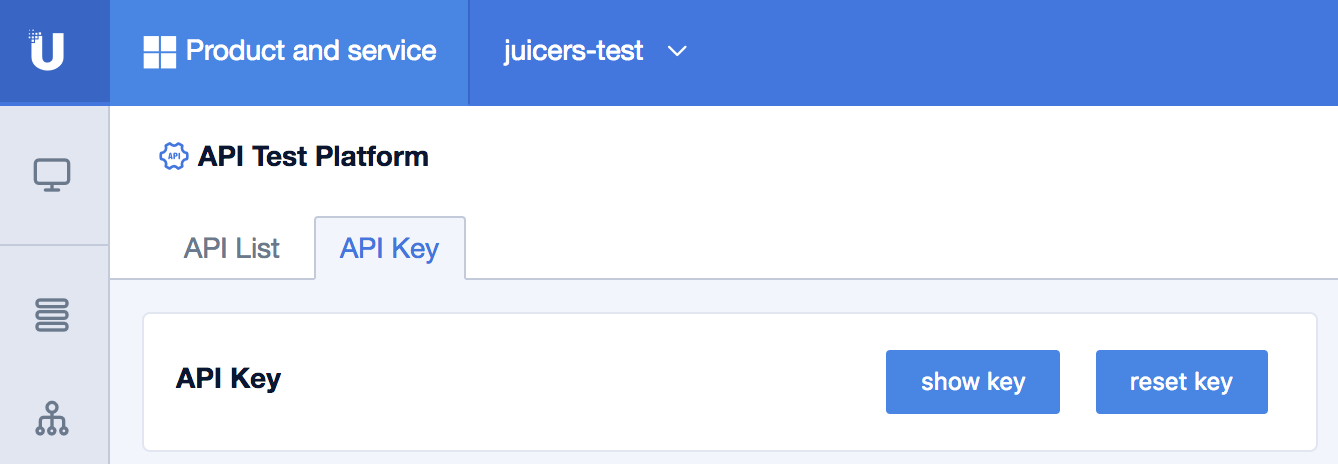
Task: Click the bold API Key card label
Action: pos(228,379)
